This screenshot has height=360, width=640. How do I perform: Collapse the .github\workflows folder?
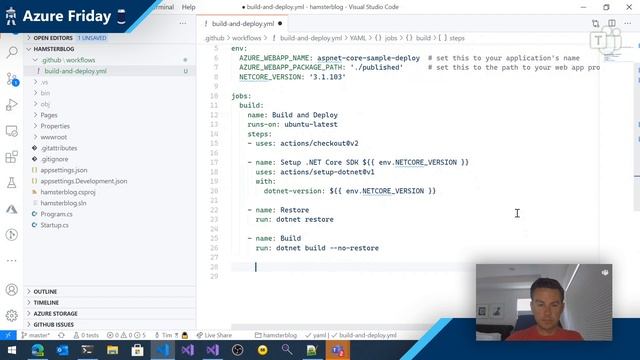pos(109,60)
